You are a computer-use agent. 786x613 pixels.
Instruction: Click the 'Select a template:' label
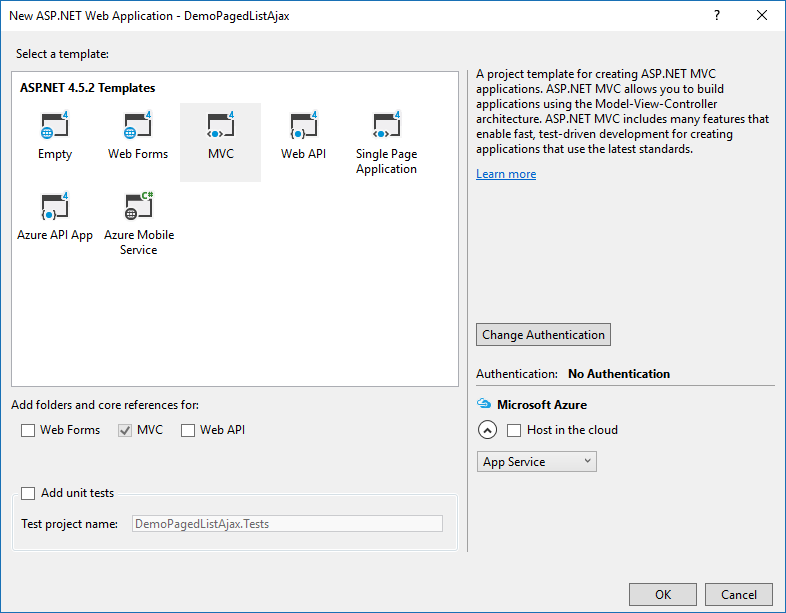tap(62, 54)
